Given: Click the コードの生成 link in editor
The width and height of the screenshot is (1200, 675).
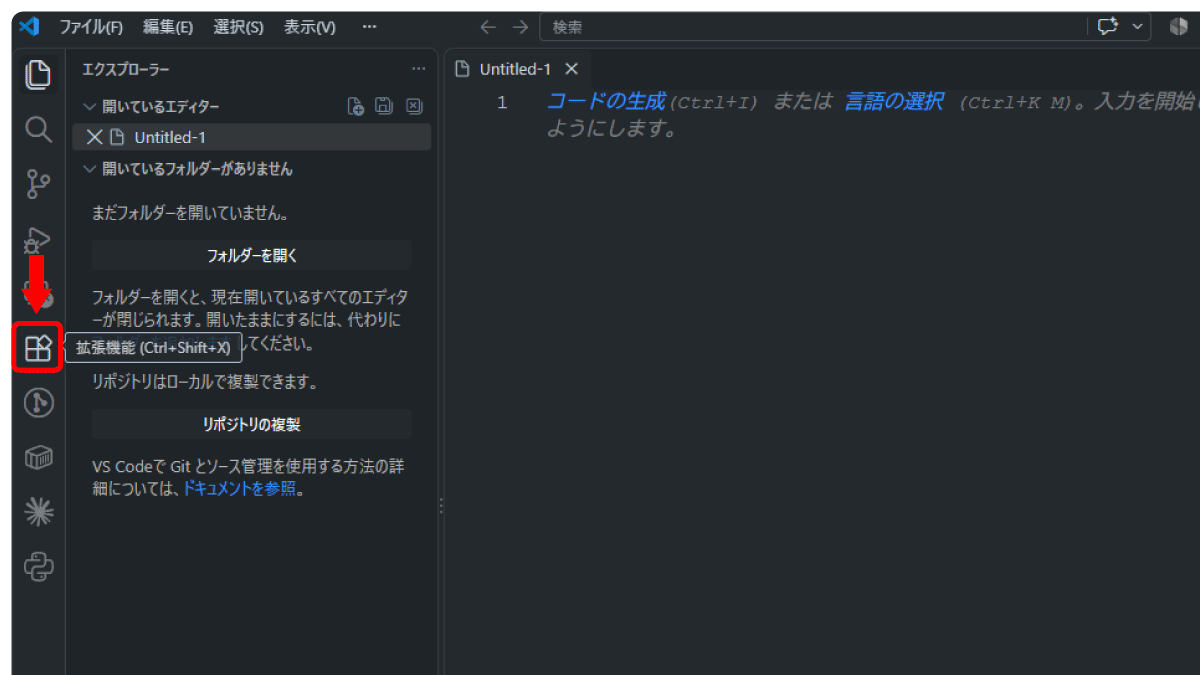Looking at the screenshot, I should coord(606,101).
